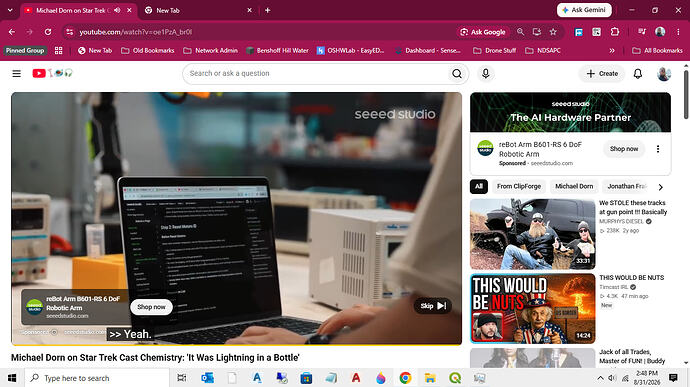Open the Network Admin bookmarks folder
This screenshot has width=690, height=387.
tap(210, 51)
